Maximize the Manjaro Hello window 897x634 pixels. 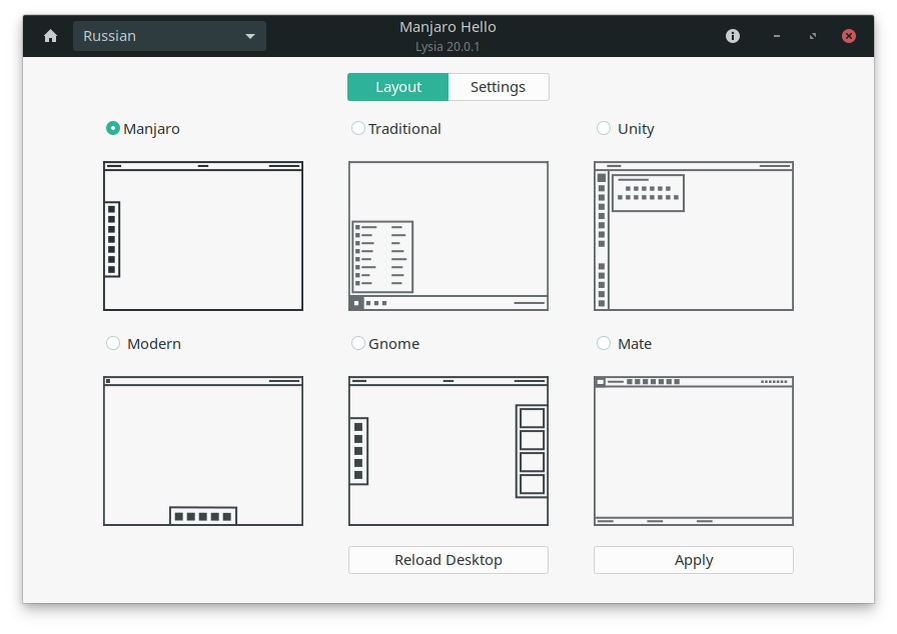[812, 36]
